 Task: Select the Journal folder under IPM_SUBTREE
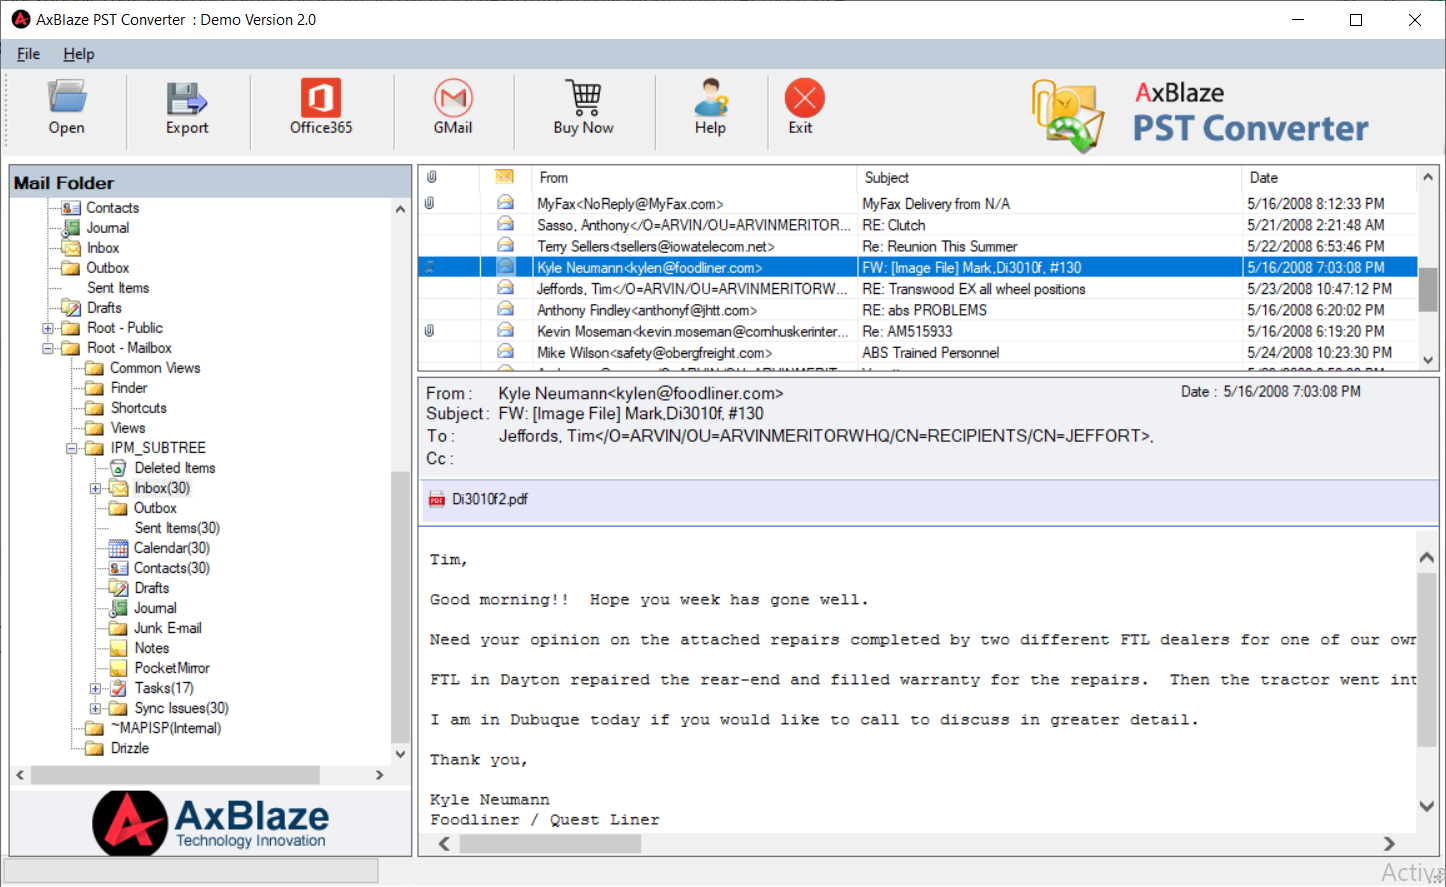point(155,608)
